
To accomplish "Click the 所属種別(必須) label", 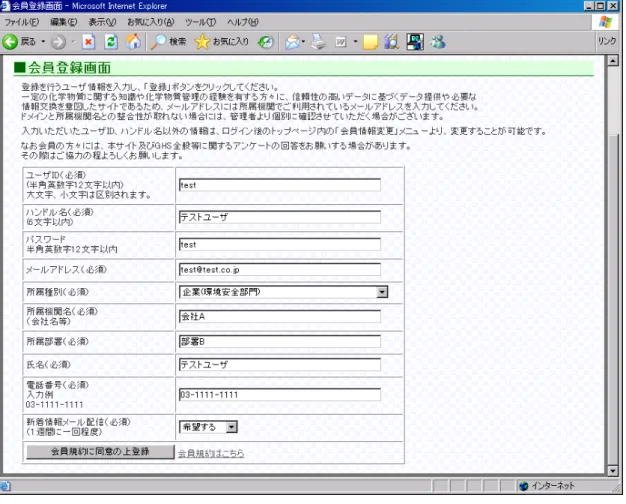I will (x=57, y=292).
